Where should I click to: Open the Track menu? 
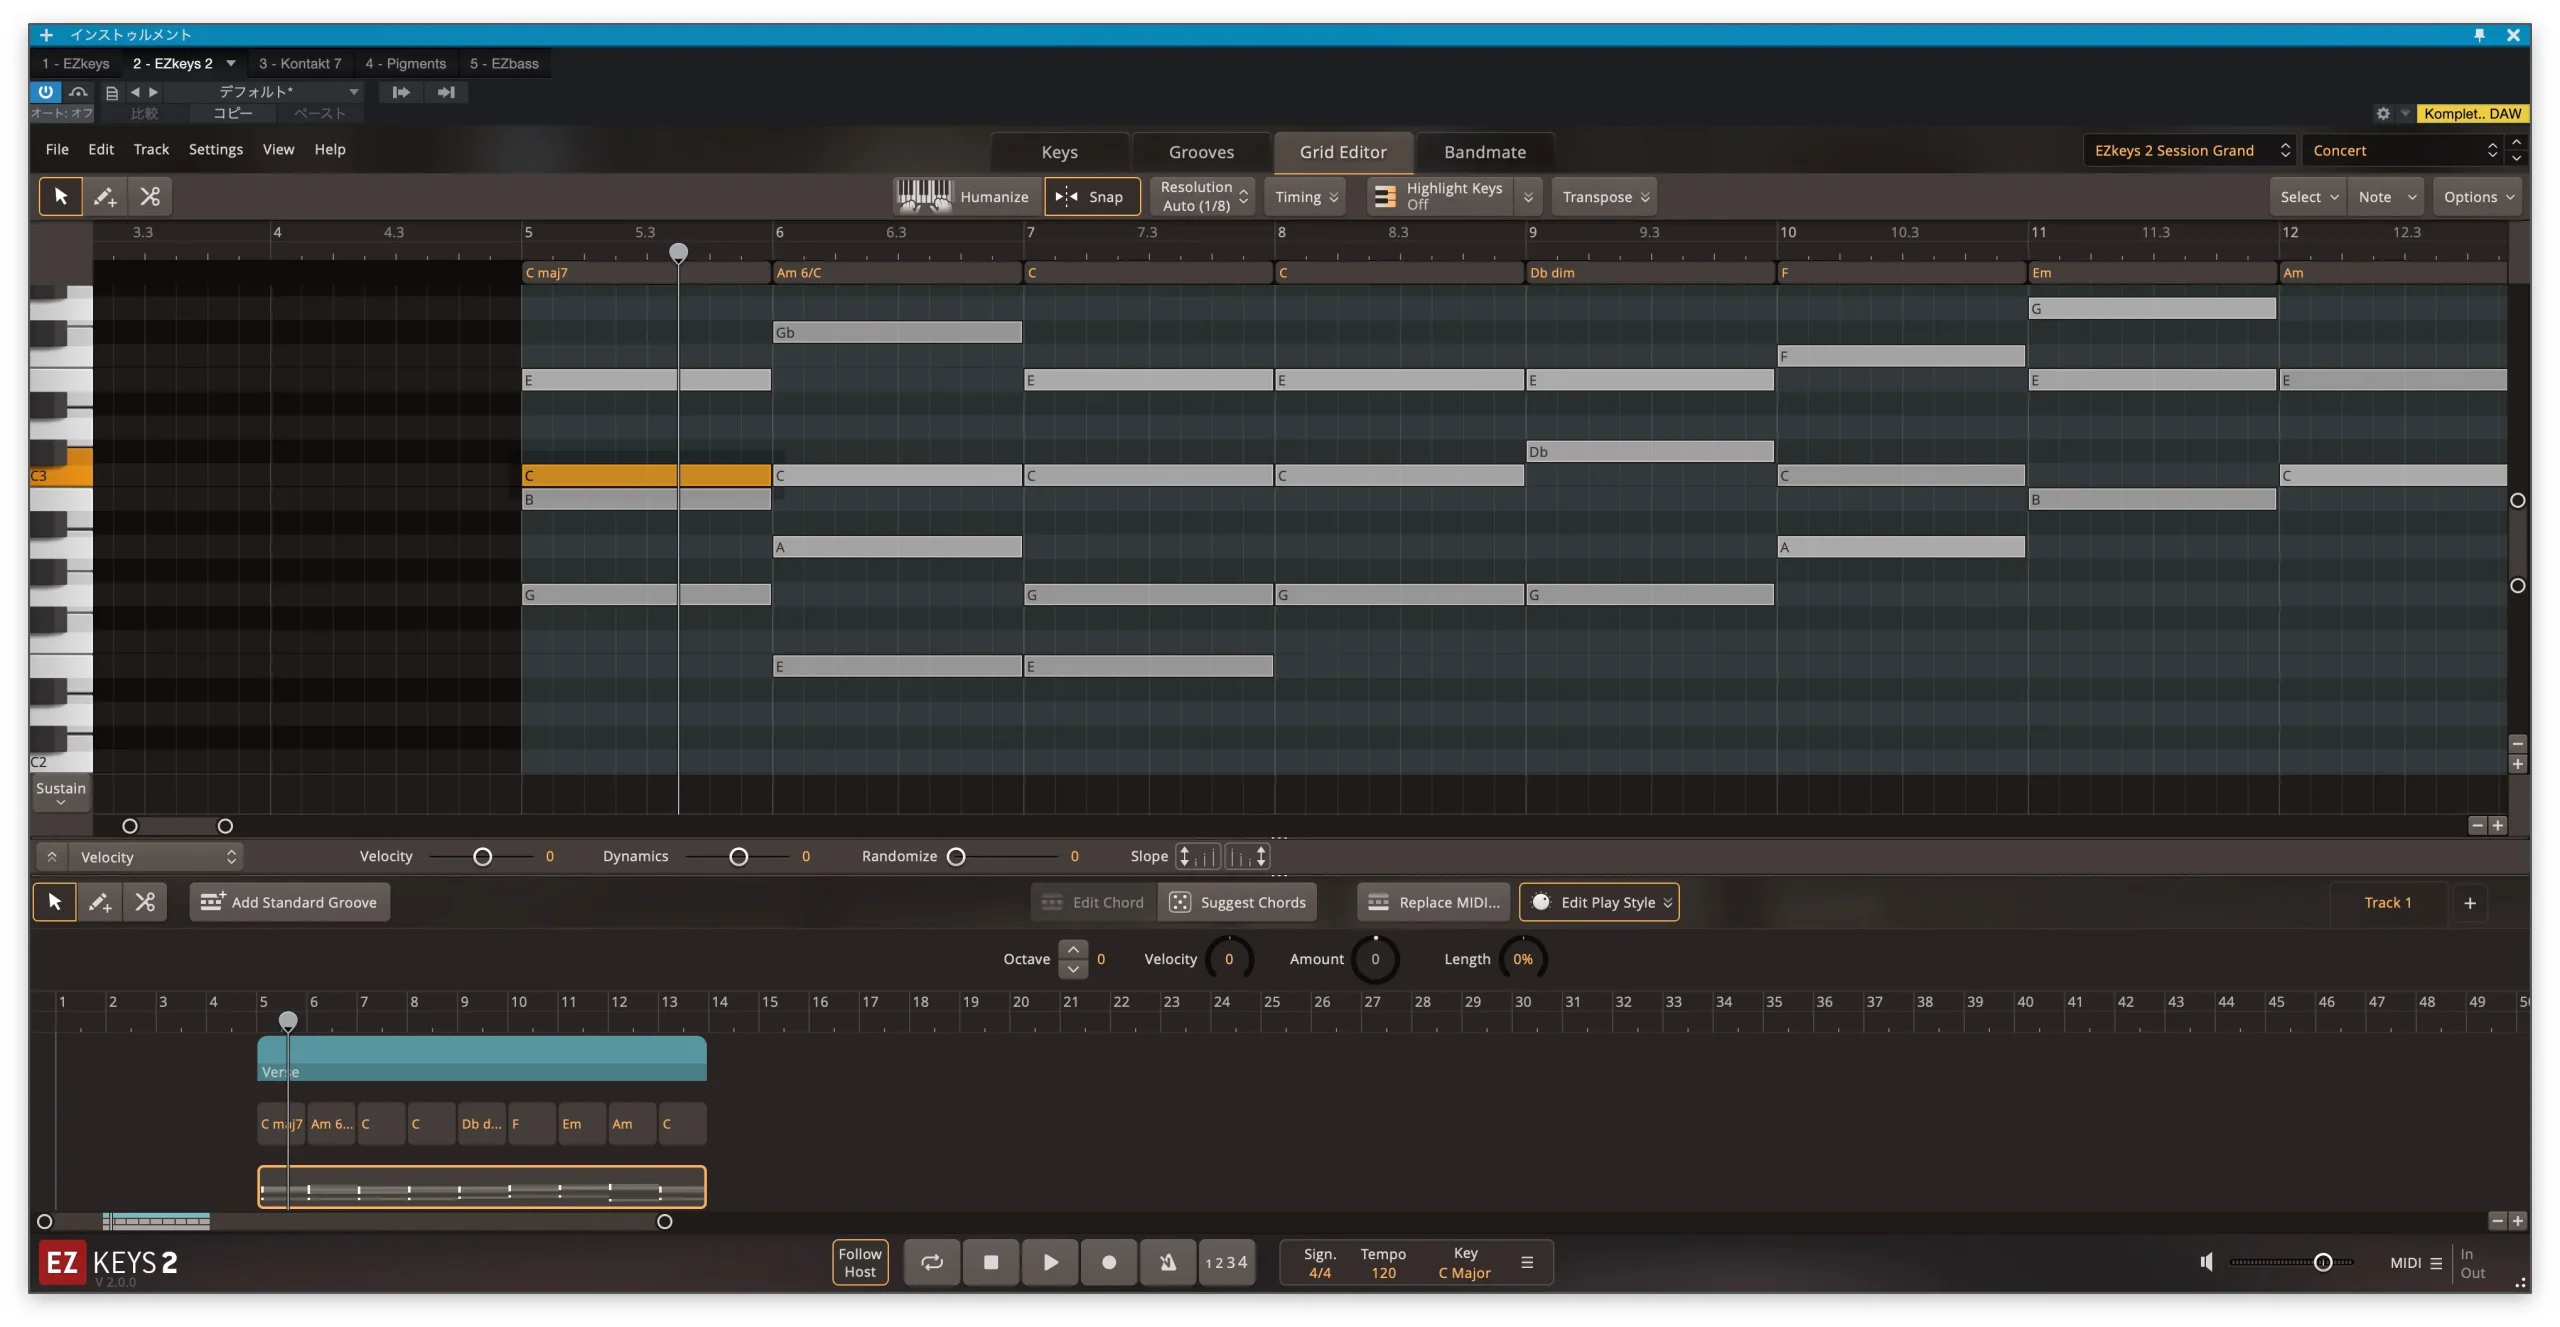pos(151,150)
